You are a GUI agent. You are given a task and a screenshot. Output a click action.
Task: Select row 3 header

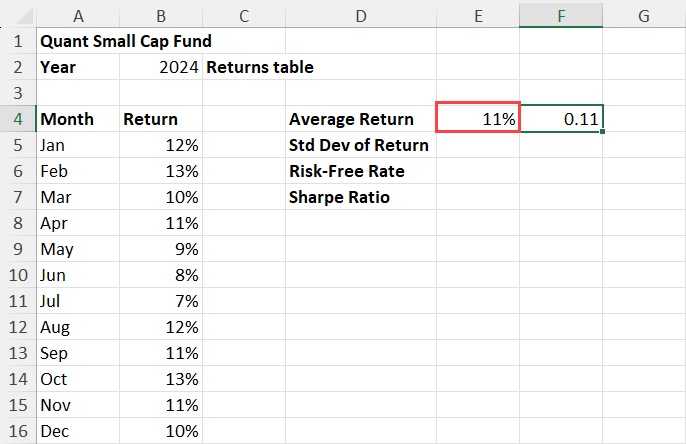[x=18, y=93]
